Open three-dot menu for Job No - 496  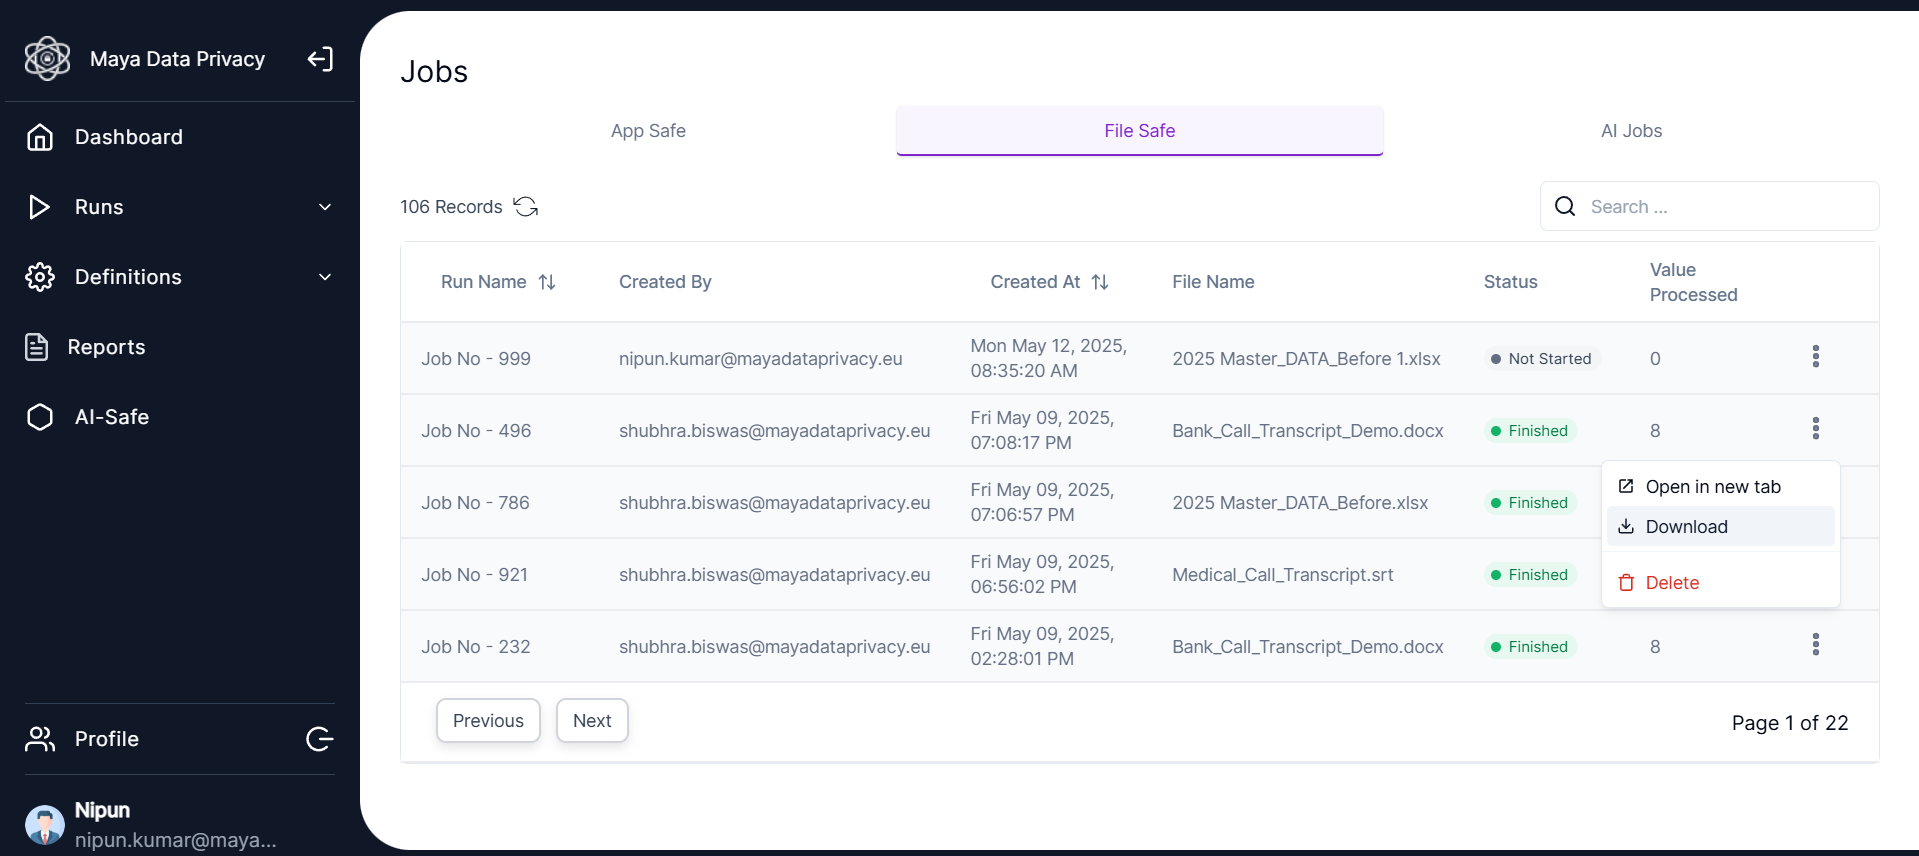coord(1815,429)
